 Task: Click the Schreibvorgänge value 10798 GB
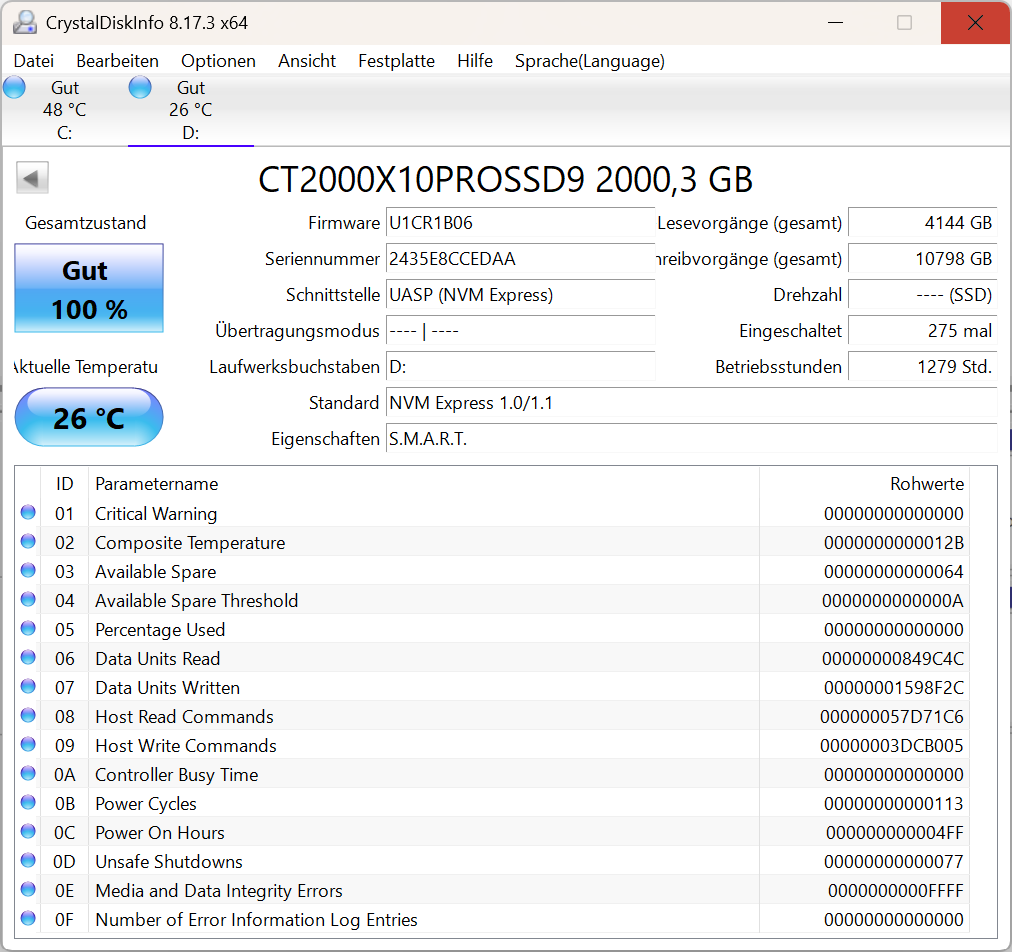point(922,259)
